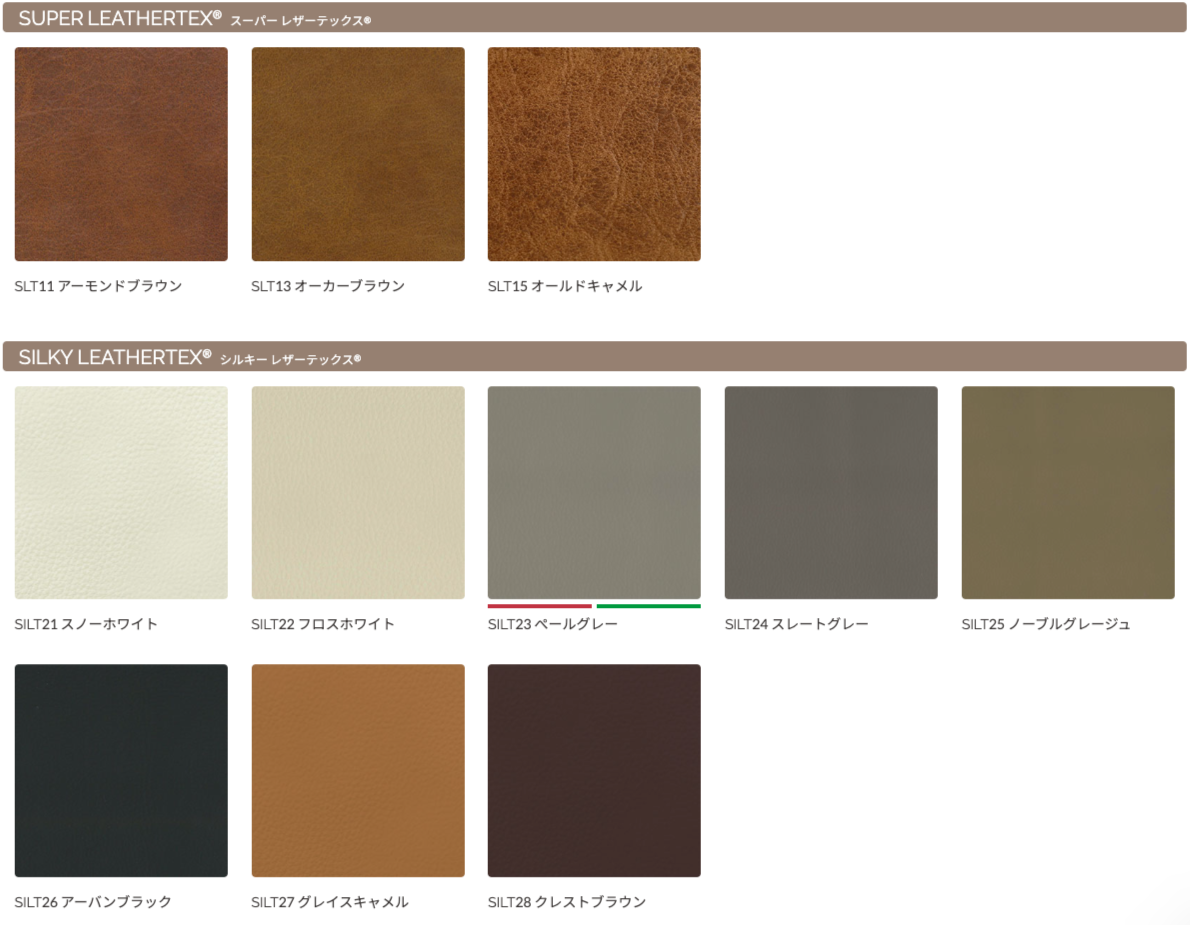Click label text 'SILT23 ペールグレー'
Image resolution: width=1190 pixels, height=925 pixels.
(552, 624)
